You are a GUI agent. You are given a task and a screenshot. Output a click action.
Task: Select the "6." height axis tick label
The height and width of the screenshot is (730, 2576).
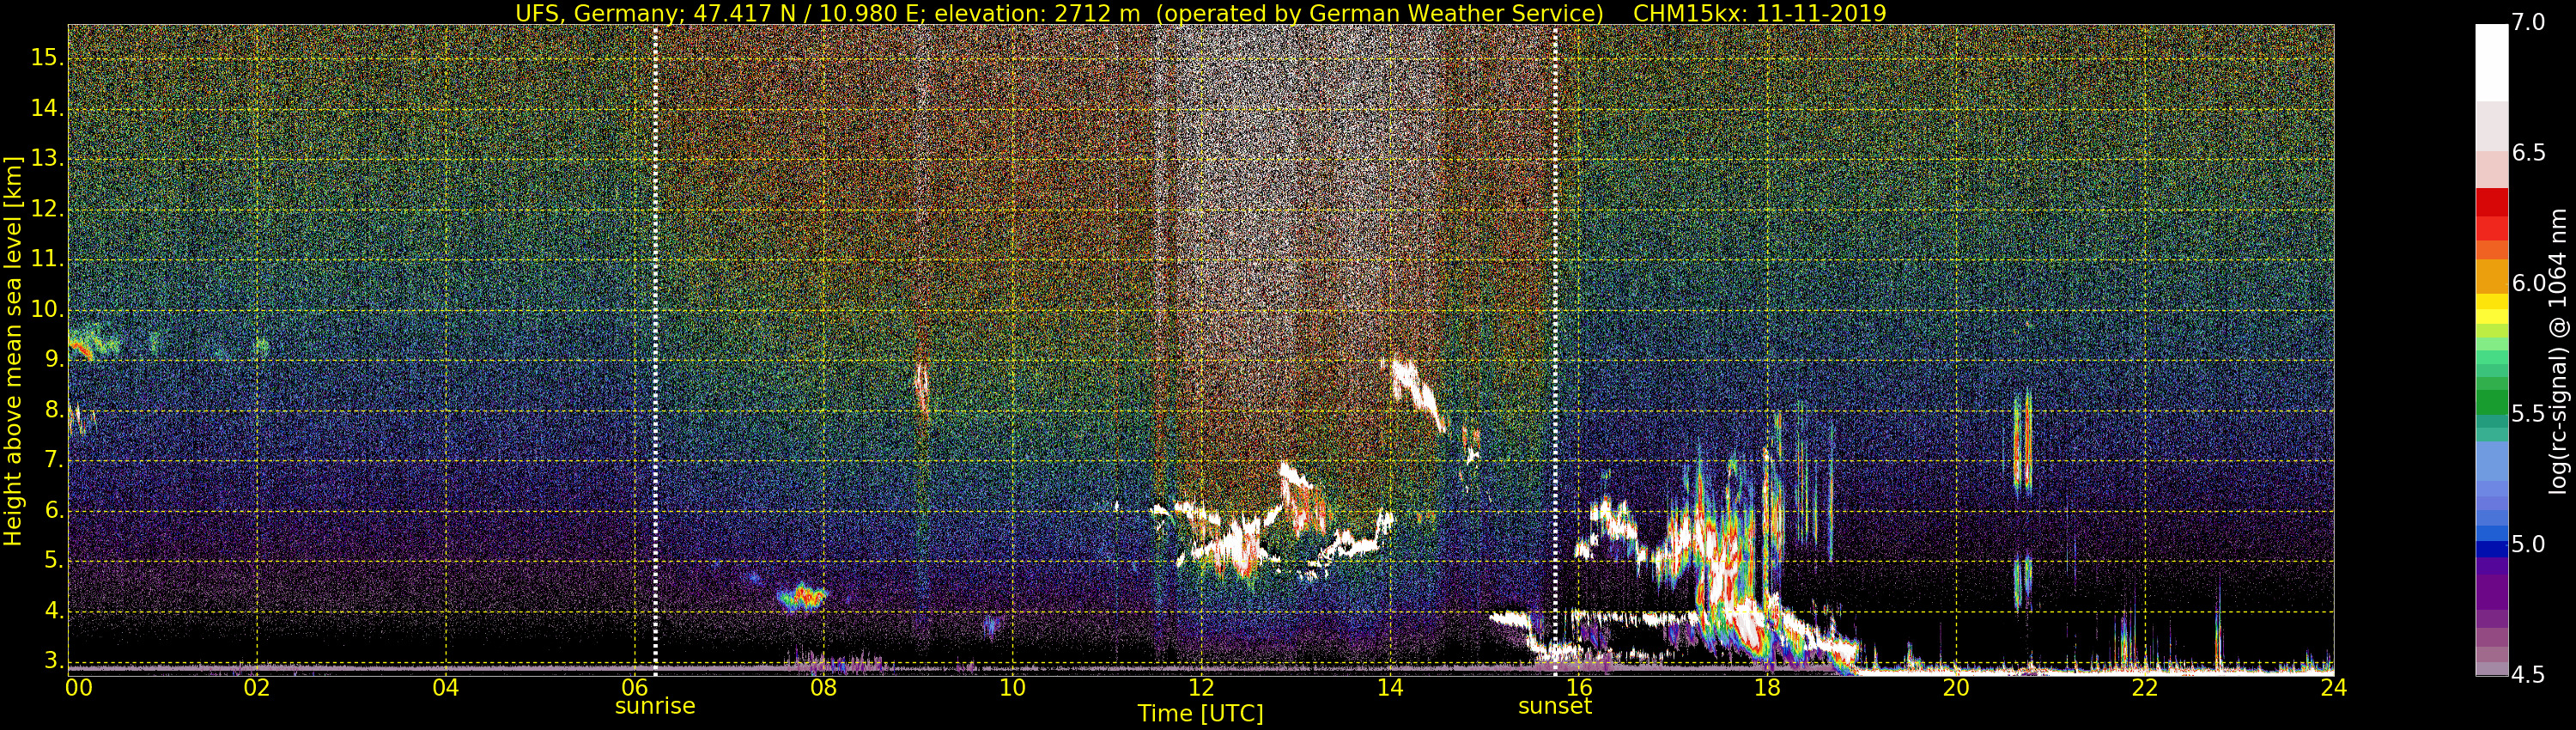pyautogui.click(x=53, y=510)
